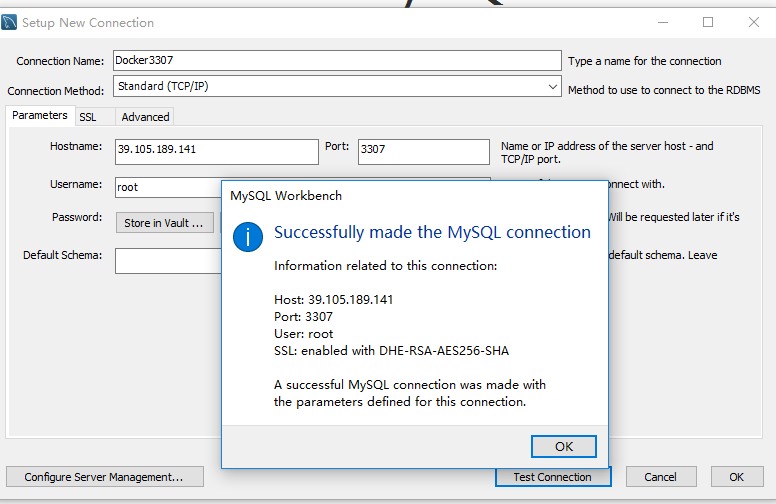Click the blue information icon in the dialog
Viewport: 776px width, 504px height.
pyautogui.click(x=247, y=237)
